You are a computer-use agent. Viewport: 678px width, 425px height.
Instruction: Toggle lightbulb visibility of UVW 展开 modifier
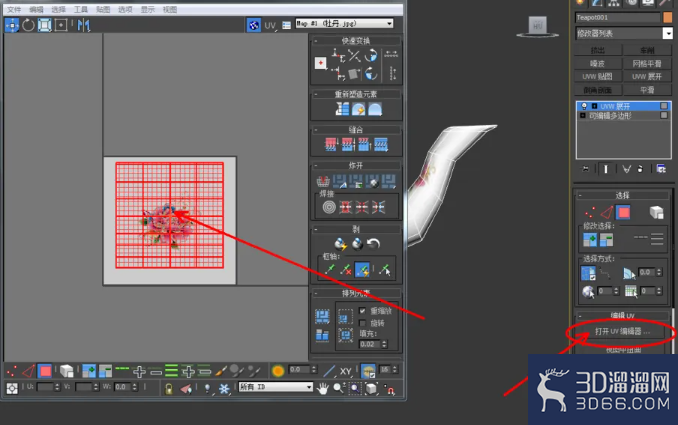point(584,106)
